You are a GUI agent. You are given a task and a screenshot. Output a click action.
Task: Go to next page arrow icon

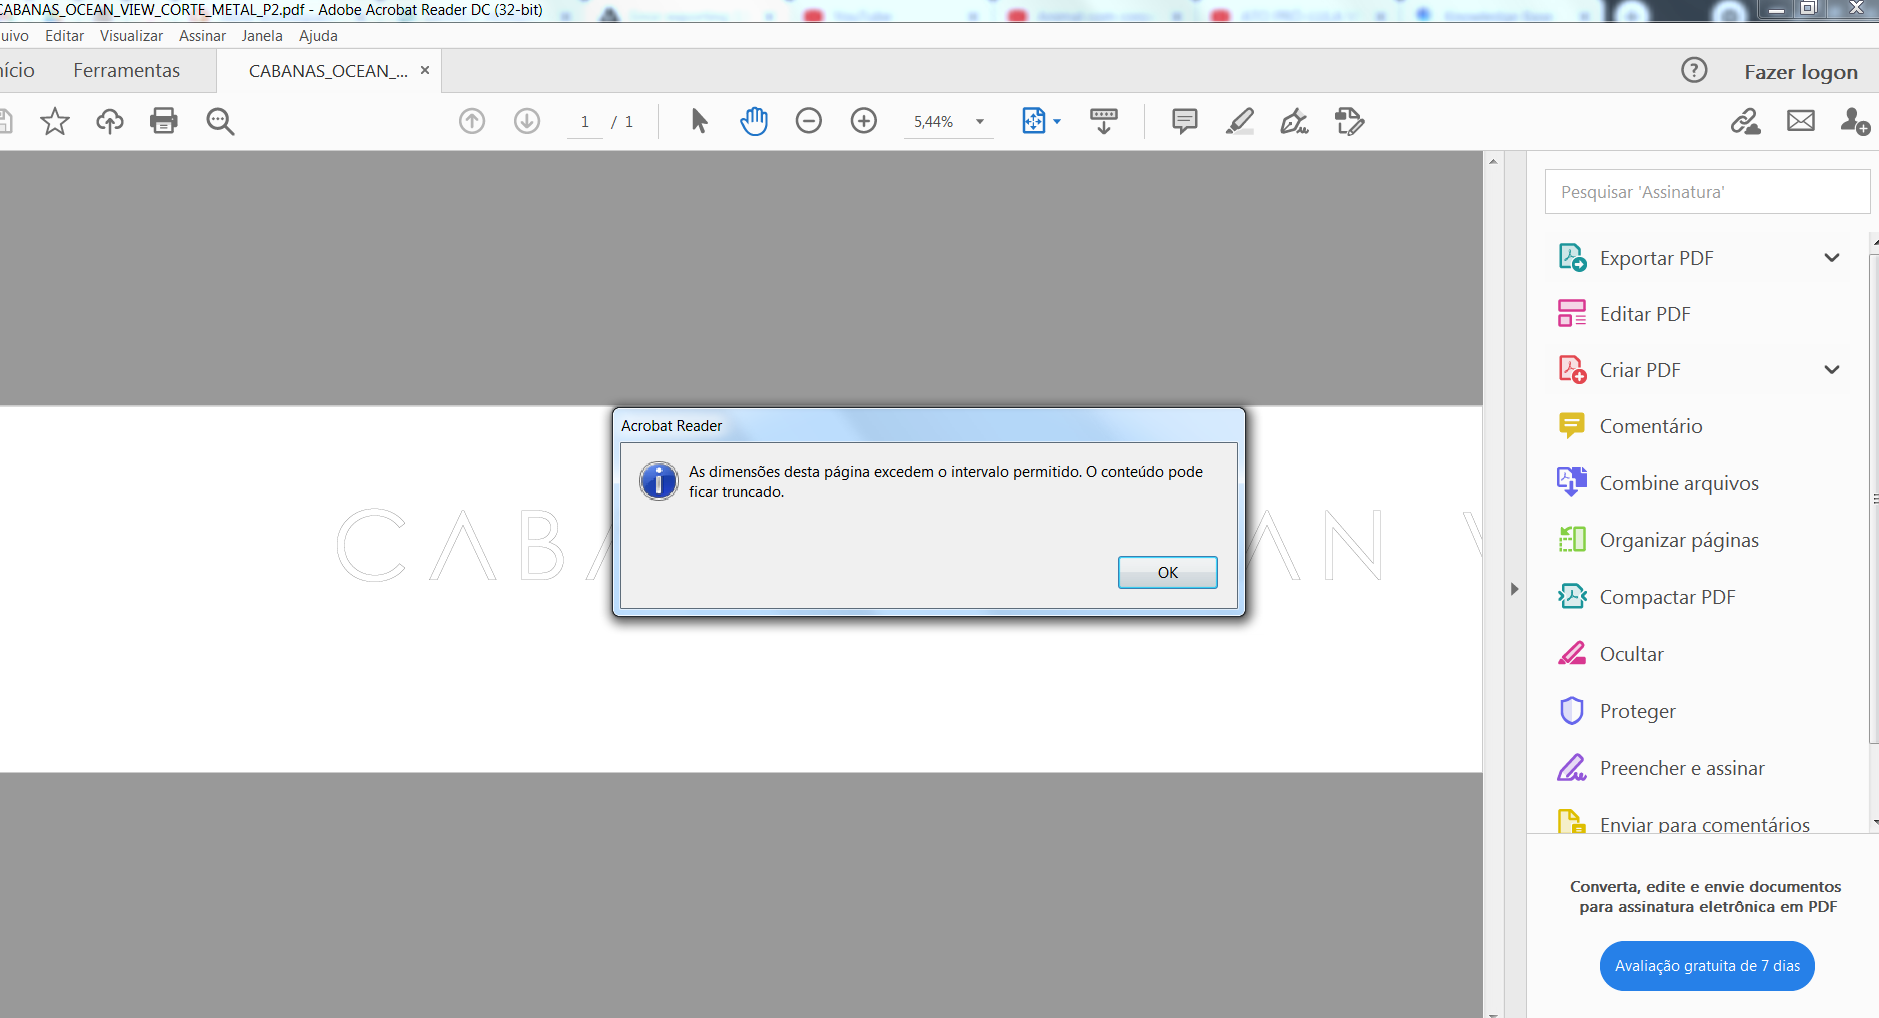(527, 121)
